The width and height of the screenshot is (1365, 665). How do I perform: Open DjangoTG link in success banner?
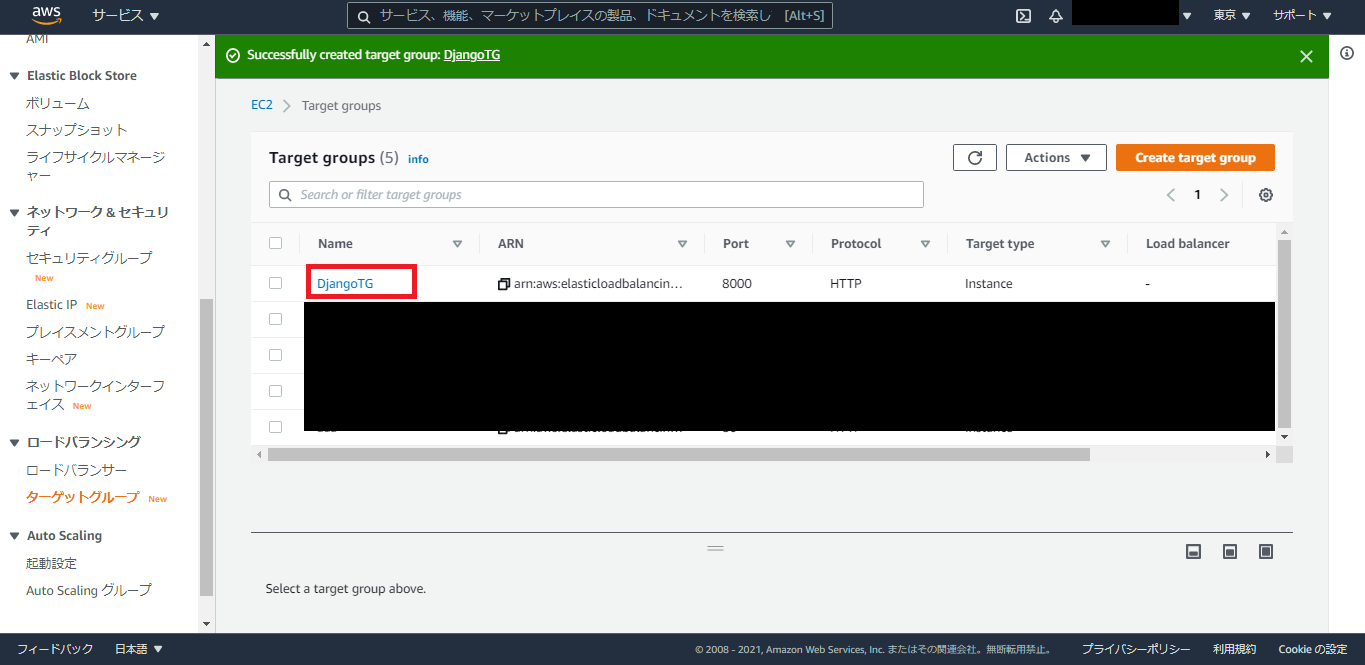pyautogui.click(x=471, y=56)
